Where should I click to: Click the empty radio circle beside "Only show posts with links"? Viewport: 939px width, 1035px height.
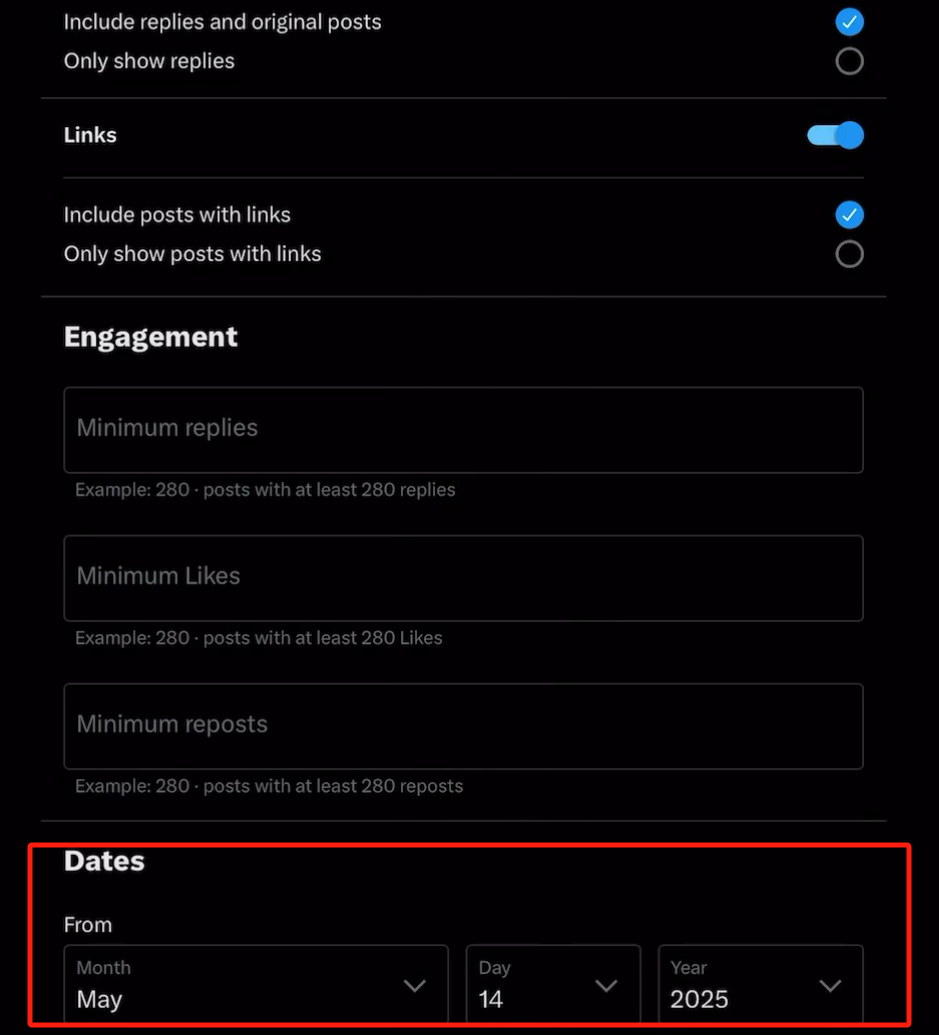[849, 254]
